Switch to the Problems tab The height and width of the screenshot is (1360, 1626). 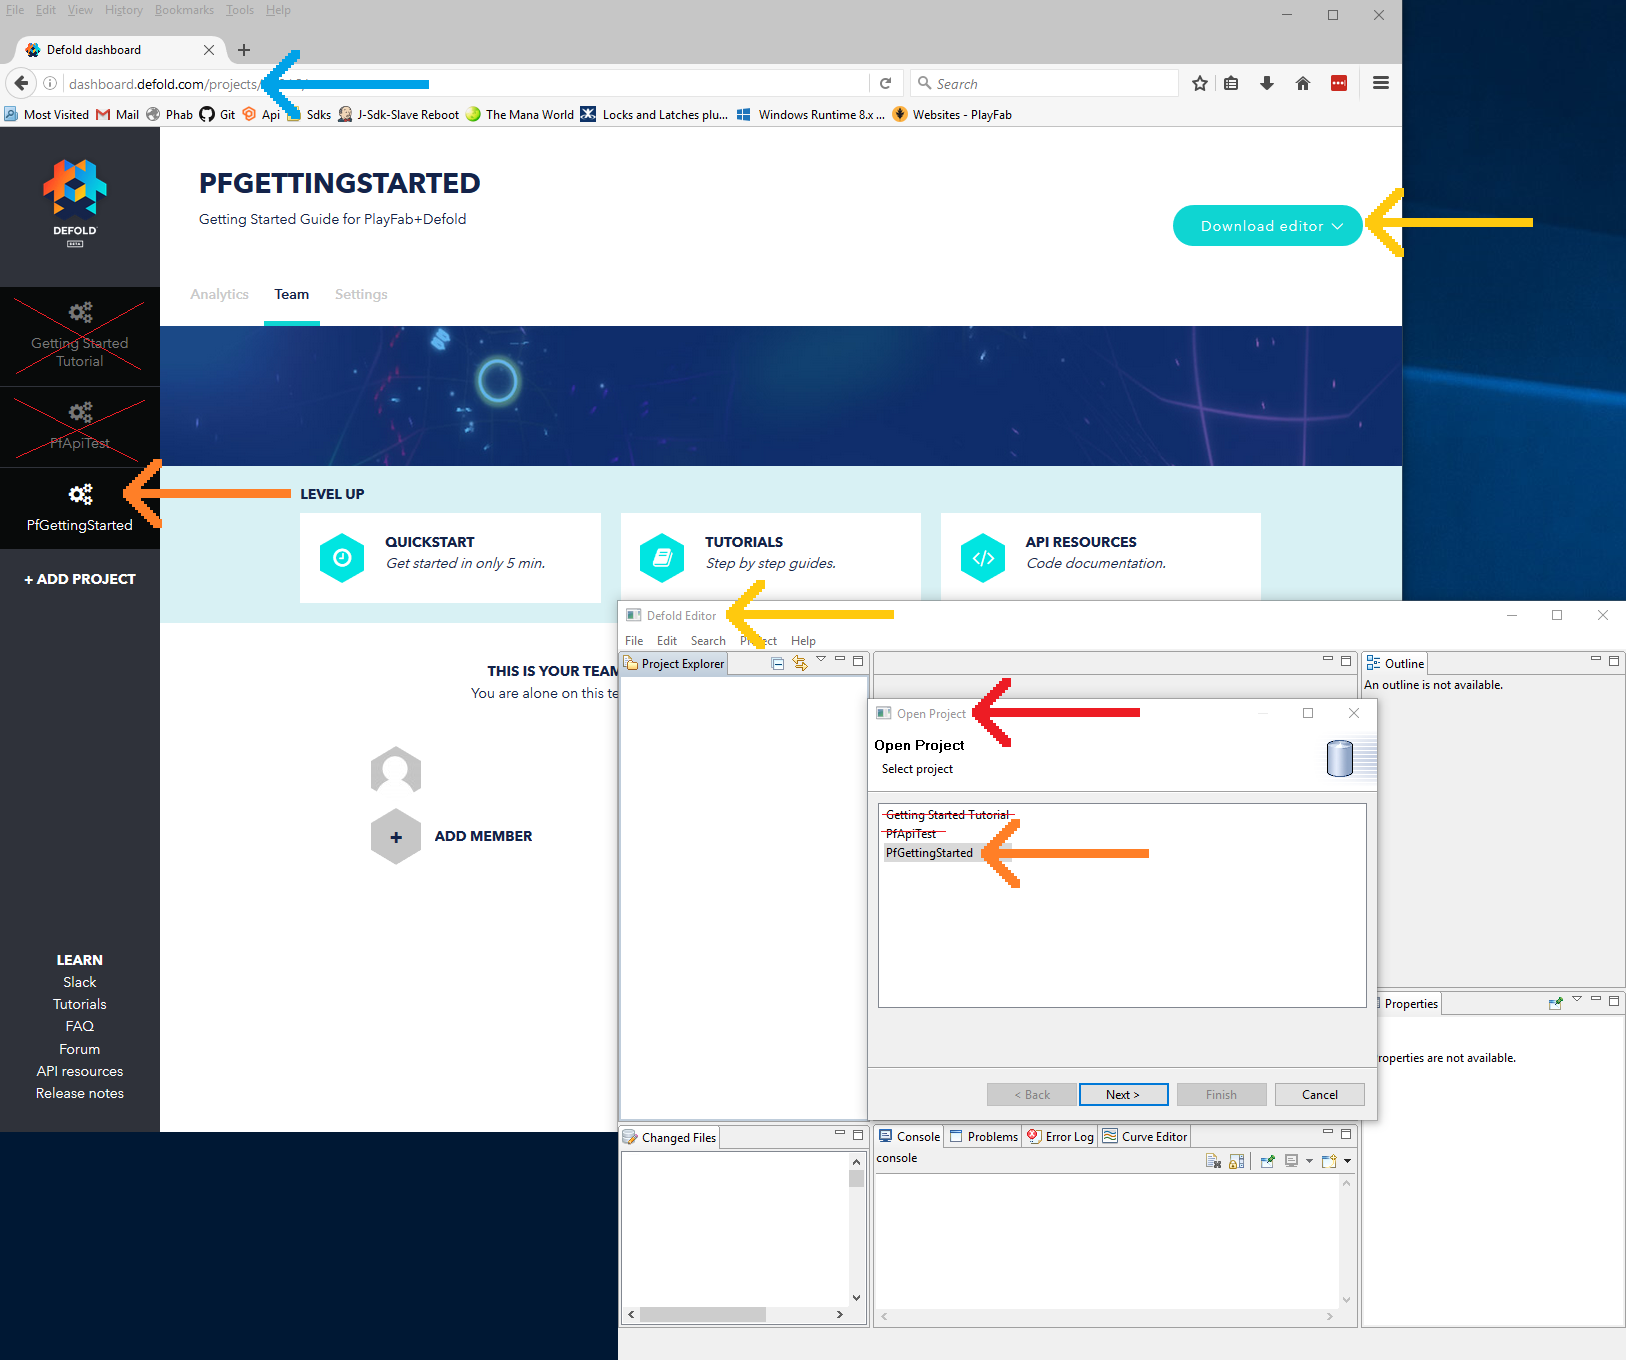point(983,1137)
